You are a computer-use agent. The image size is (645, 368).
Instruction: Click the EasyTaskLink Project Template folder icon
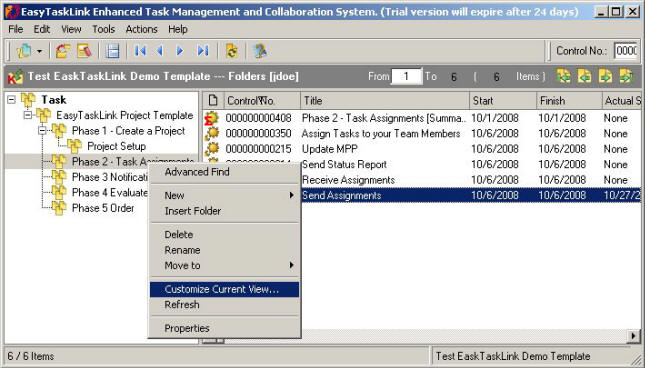(x=44, y=116)
